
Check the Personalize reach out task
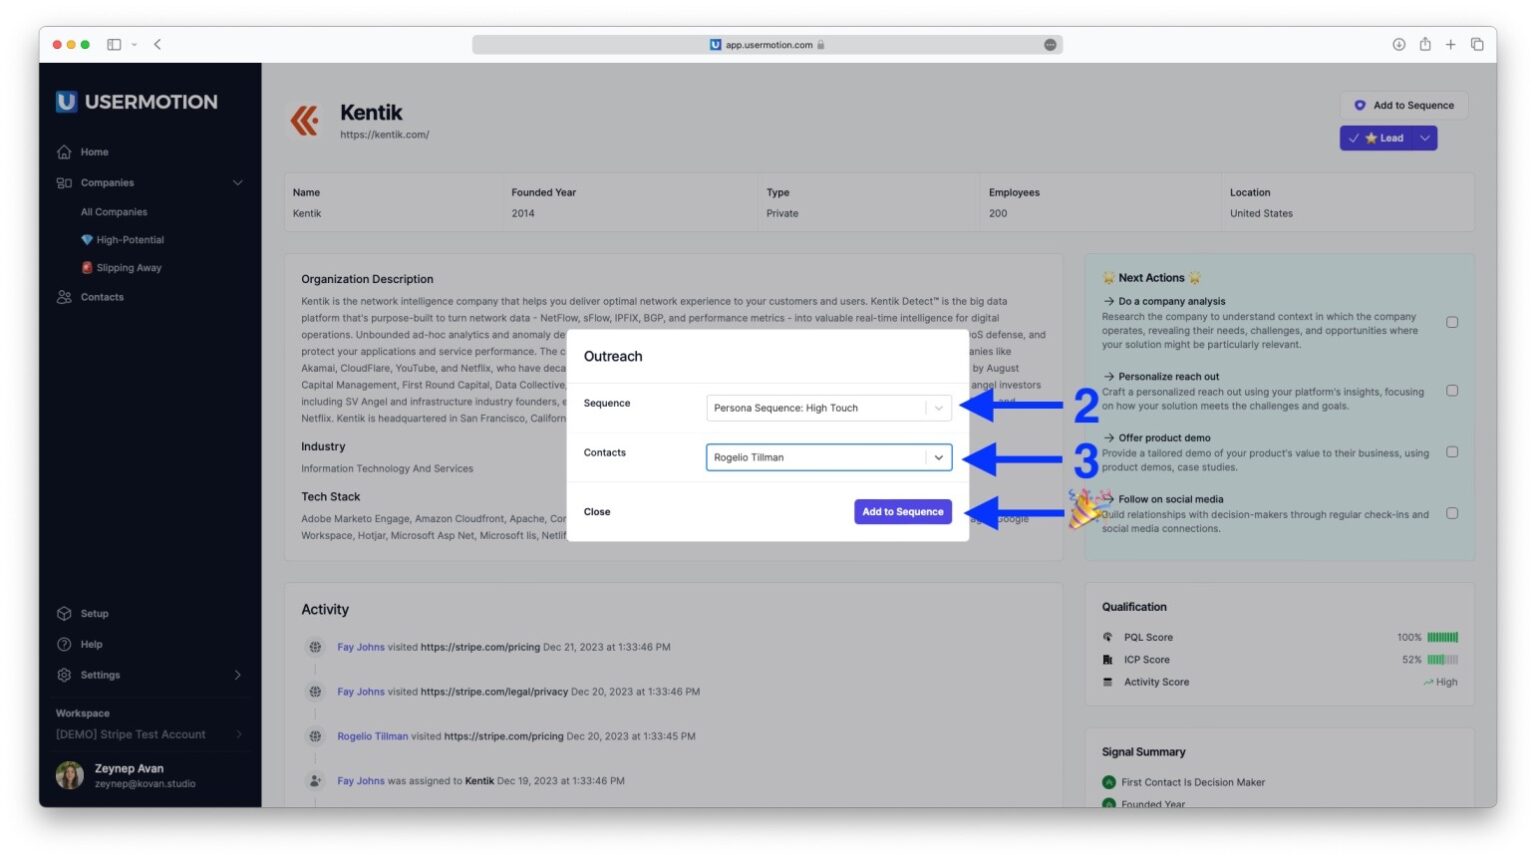click(x=1452, y=390)
